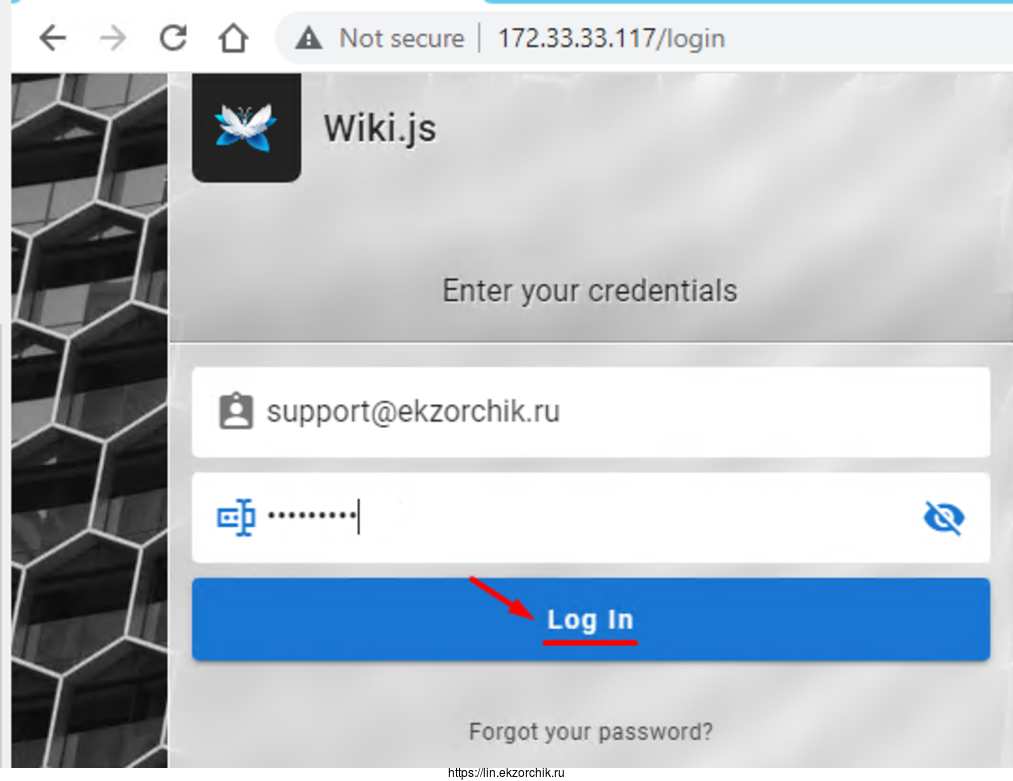The image size is (1013, 781).
Task: Select the 172.33.33.117/login address bar URL
Action: click(611, 38)
